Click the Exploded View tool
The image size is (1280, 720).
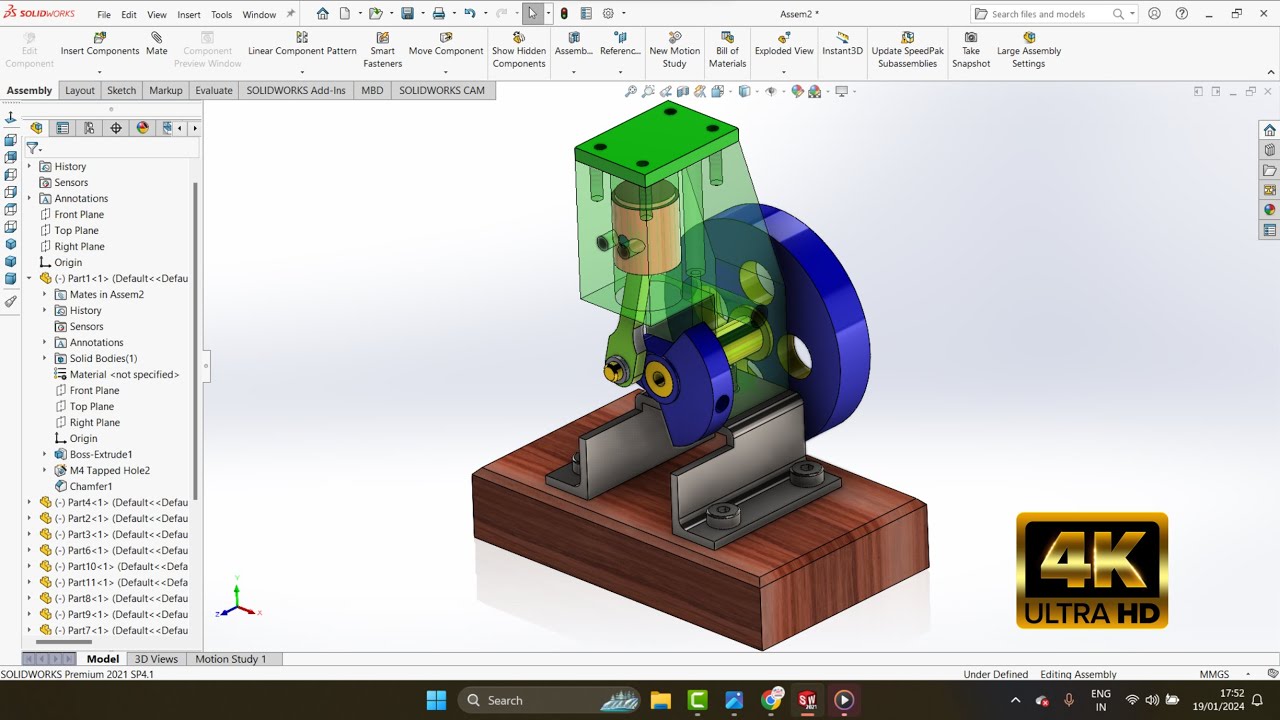[x=784, y=44]
